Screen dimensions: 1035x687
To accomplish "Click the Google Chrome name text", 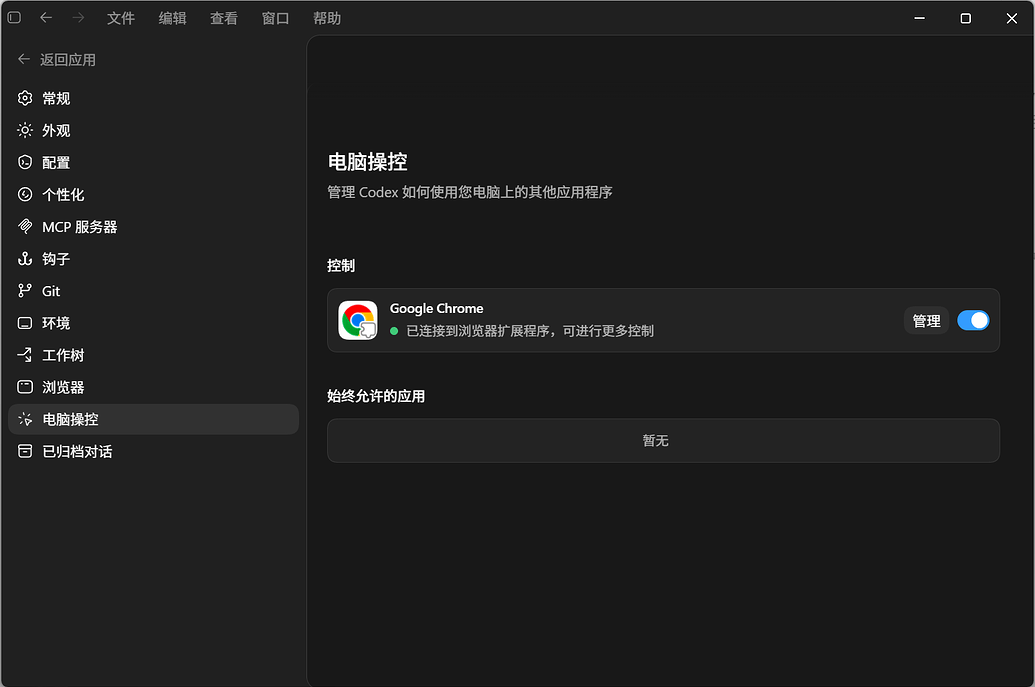I will click(436, 308).
